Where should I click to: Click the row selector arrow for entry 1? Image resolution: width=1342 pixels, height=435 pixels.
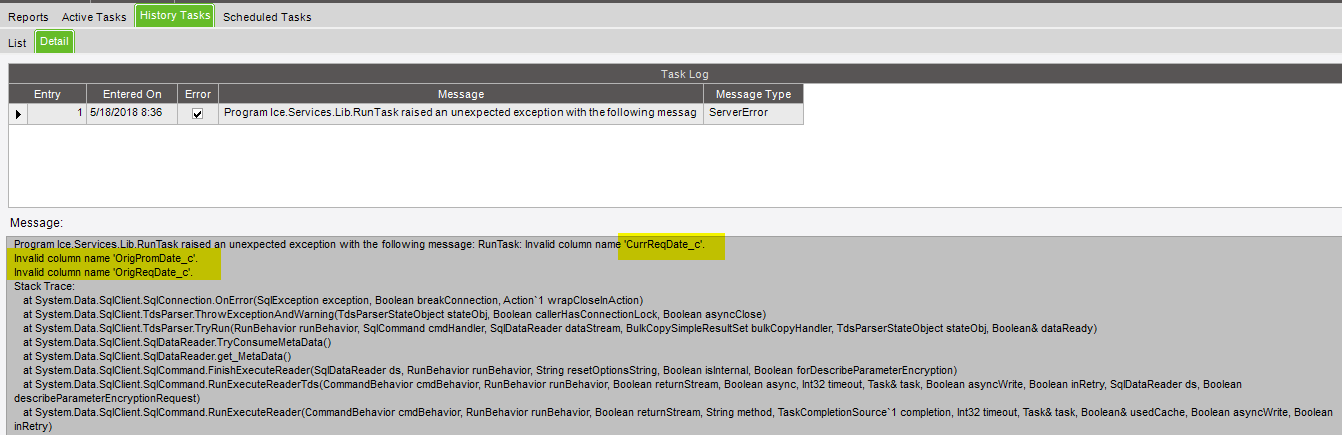click(18, 114)
